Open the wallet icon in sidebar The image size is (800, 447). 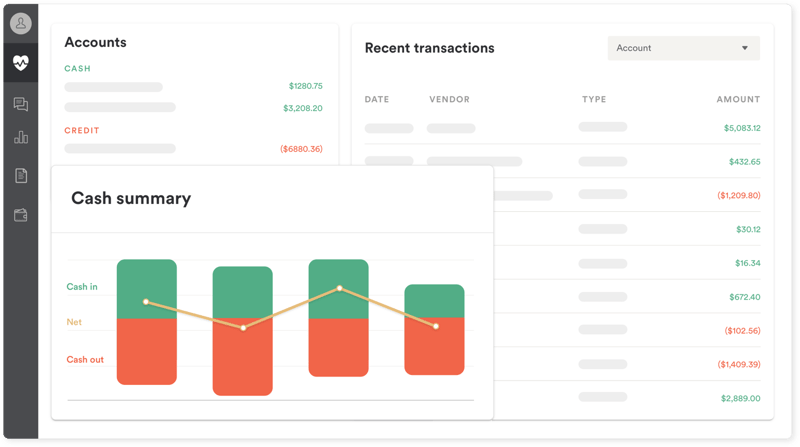click(20, 215)
